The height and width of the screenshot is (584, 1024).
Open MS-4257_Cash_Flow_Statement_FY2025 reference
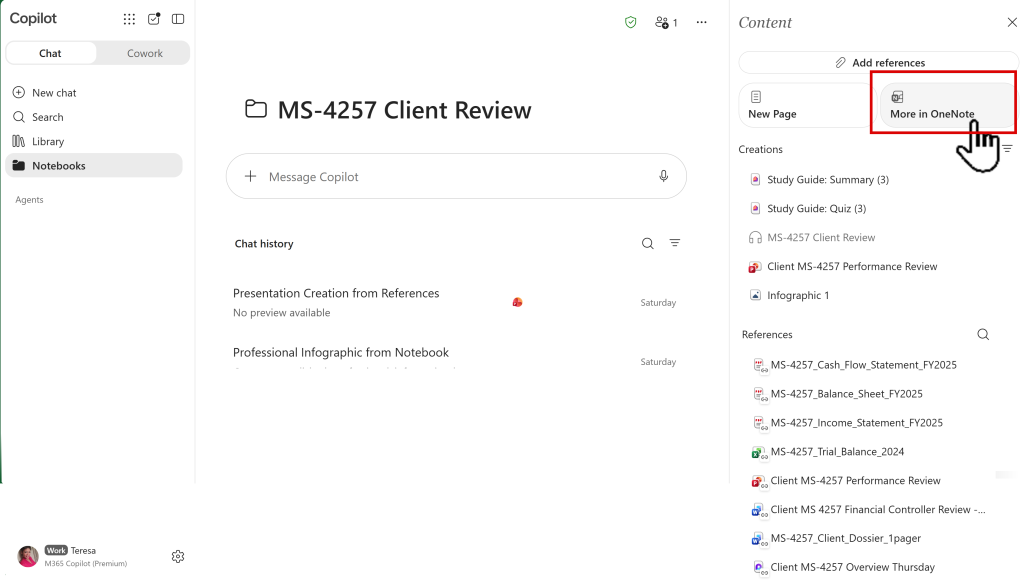pos(863,365)
